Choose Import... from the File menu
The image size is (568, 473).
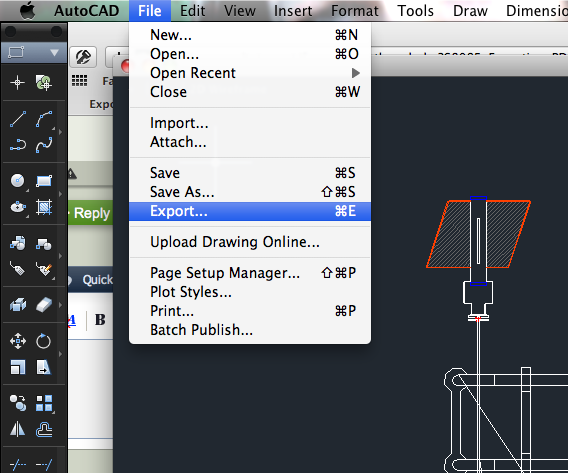(x=250, y=123)
